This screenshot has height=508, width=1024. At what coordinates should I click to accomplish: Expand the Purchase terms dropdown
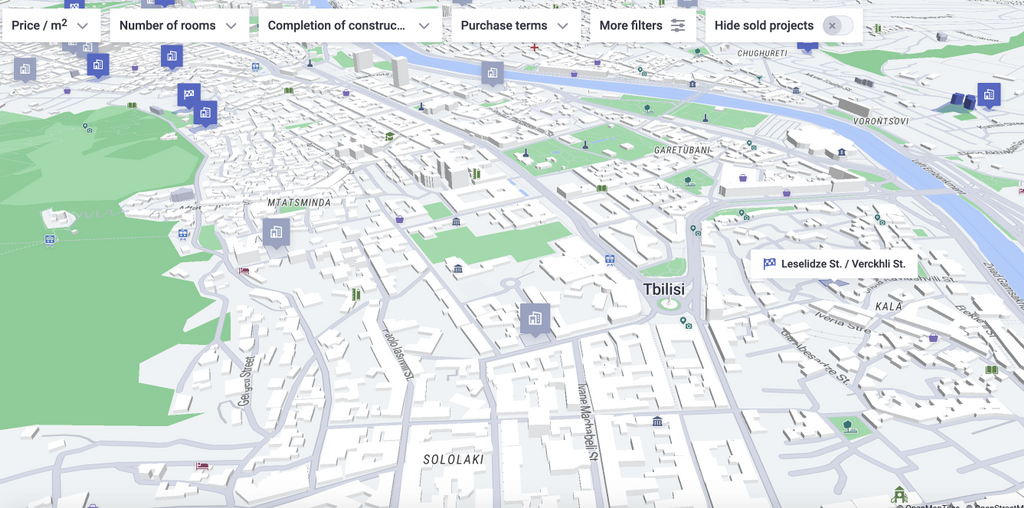(x=515, y=25)
